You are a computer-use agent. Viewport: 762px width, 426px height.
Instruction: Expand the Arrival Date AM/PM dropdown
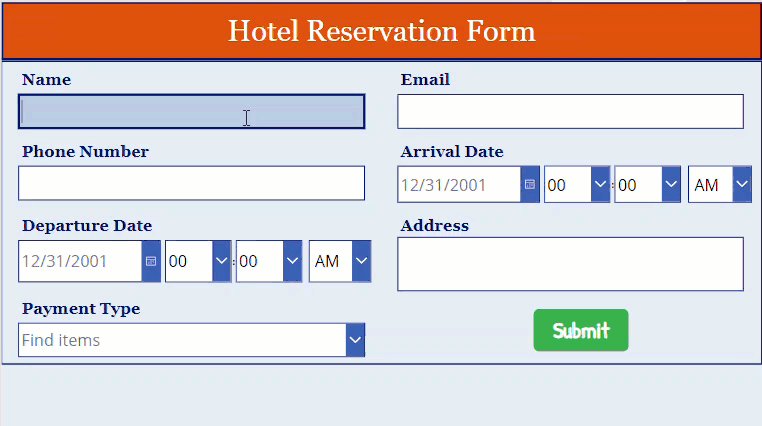pos(742,185)
